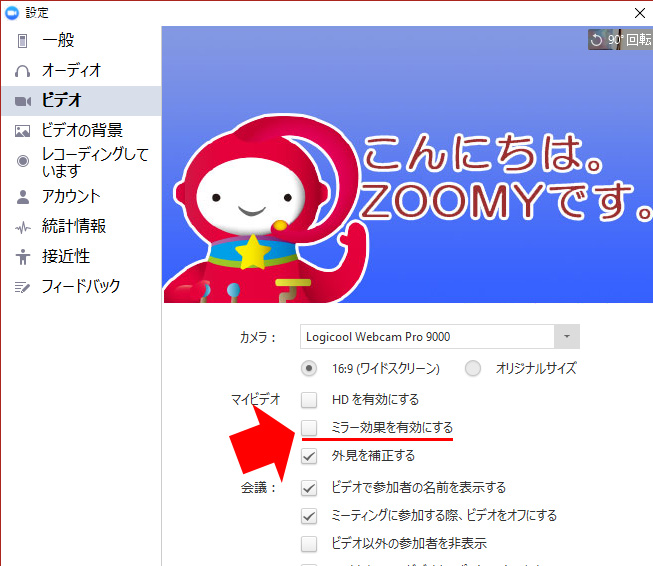The width and height of the screenshot is (653, 566).
Task: Select the 16:9 widescreen radio button
Action: pos(309,368)
